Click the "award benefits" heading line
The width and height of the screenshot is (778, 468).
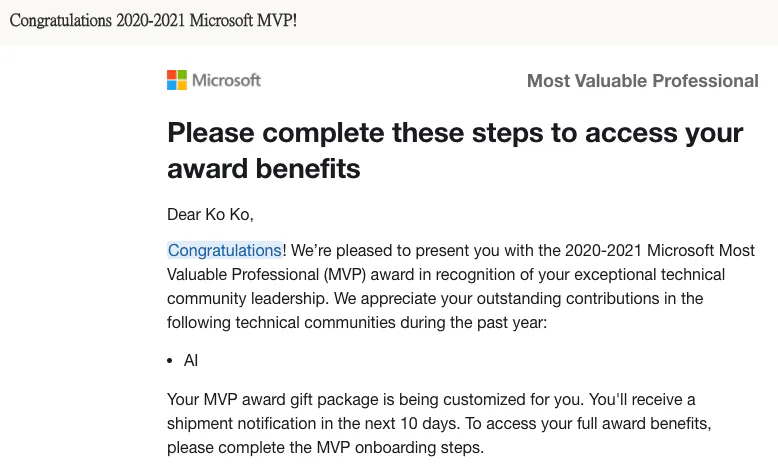[x=263, y=169]
